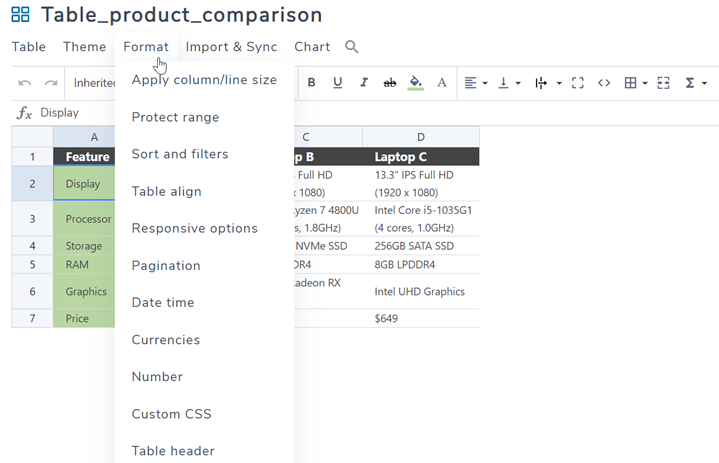719x463 pixels.
Task: Select Sort and filters menu entry
Action: coord(180,154)
